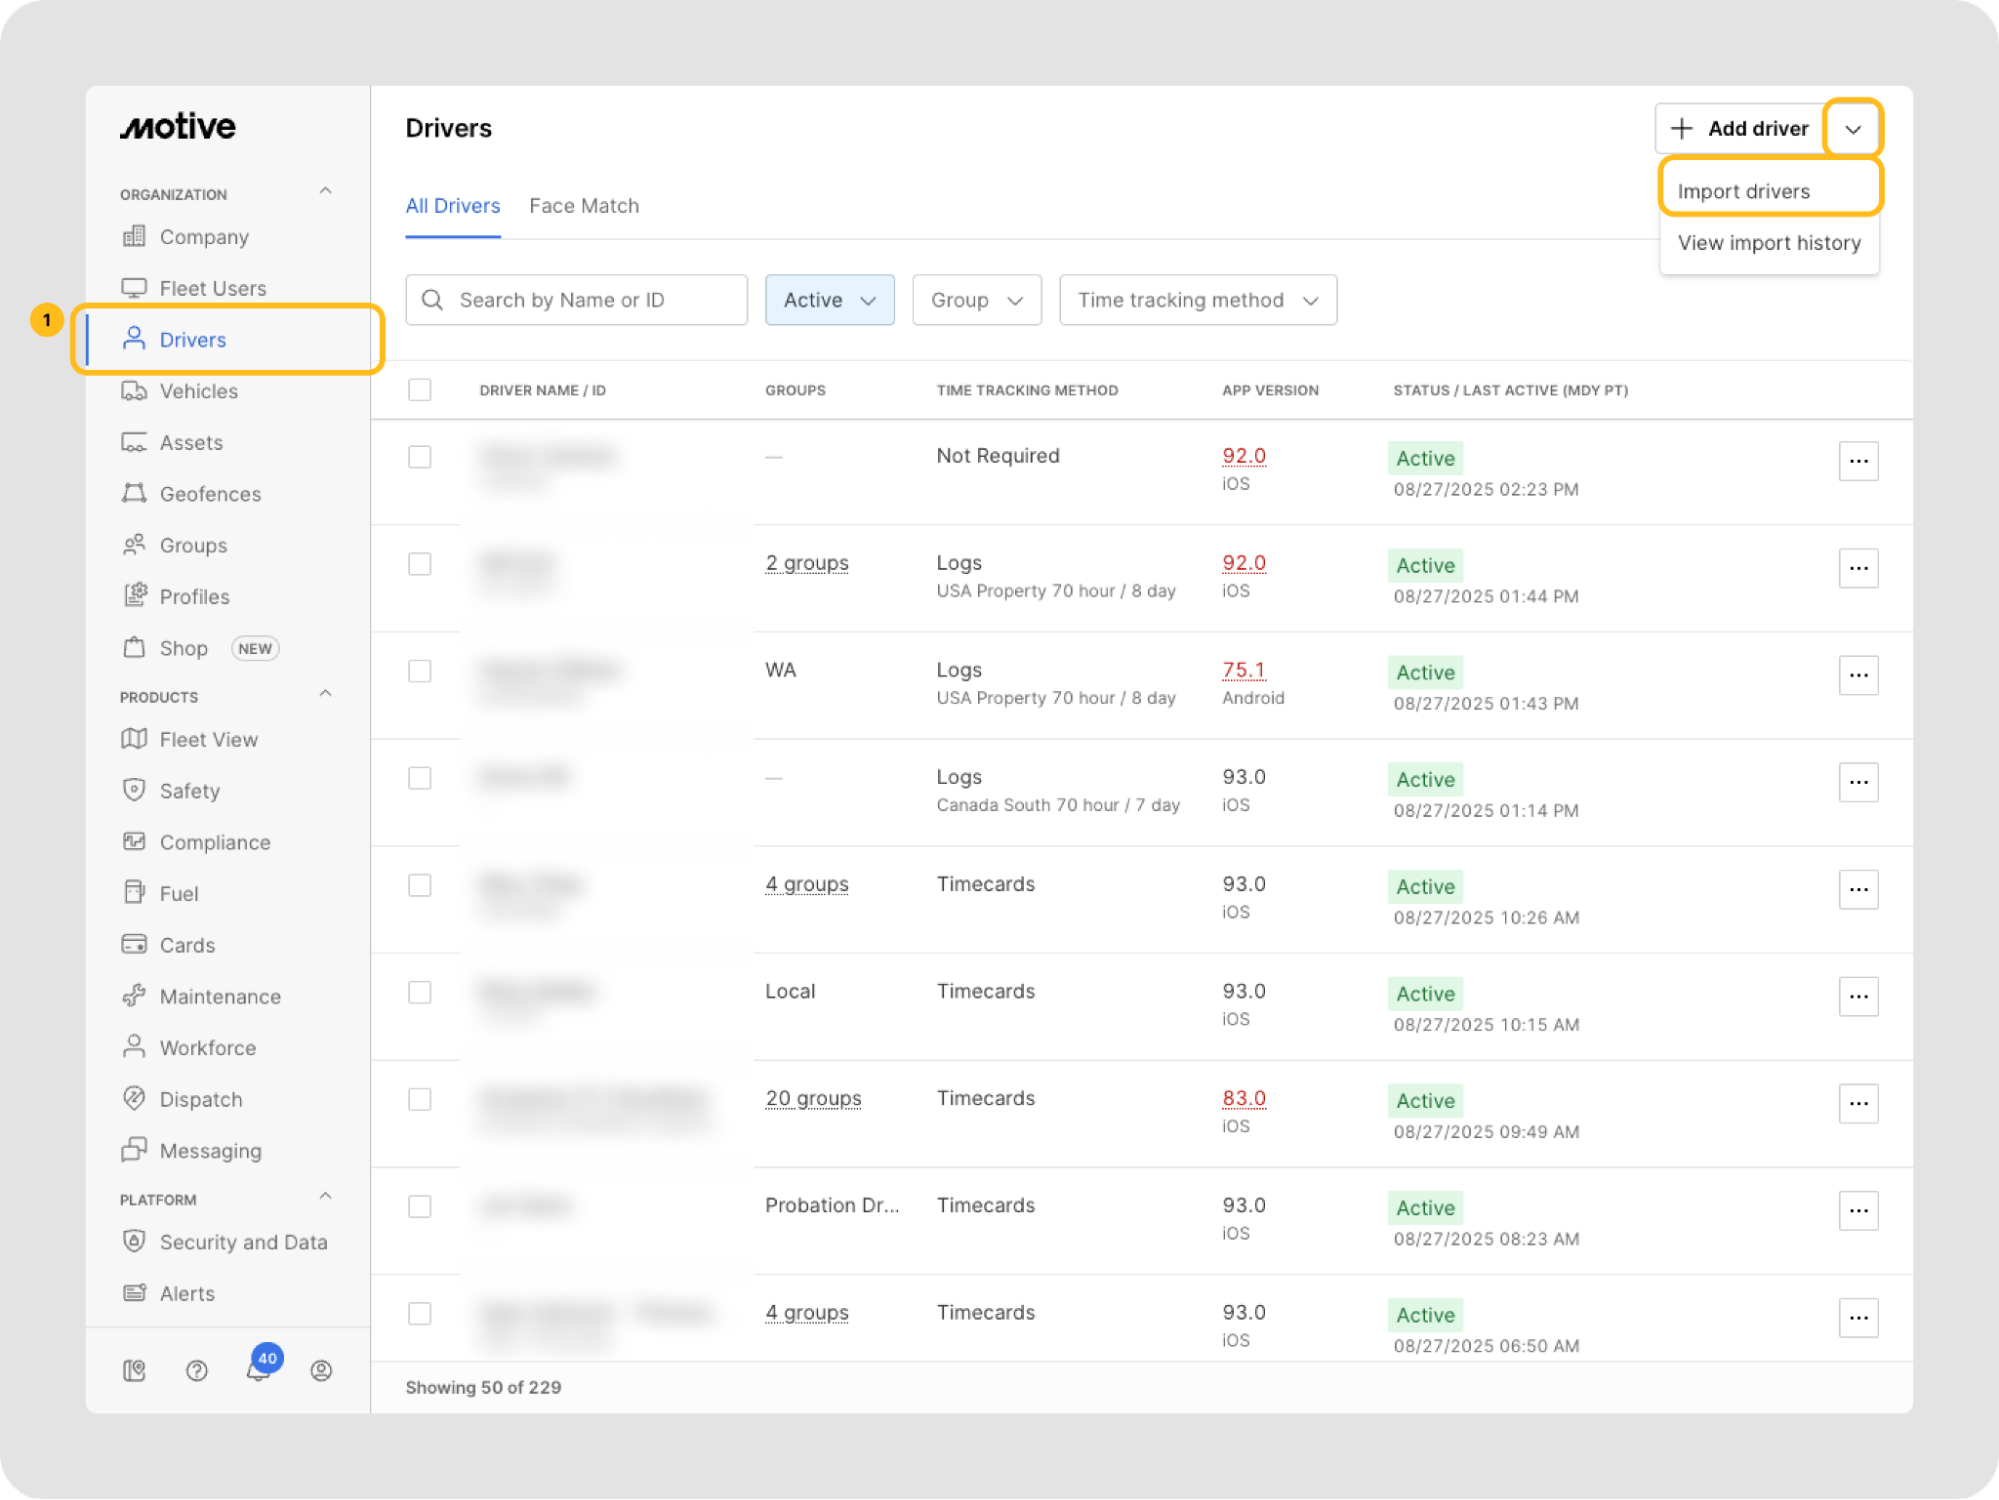
Task: Open Fuel section in sidebar
Action: [178, 894]
